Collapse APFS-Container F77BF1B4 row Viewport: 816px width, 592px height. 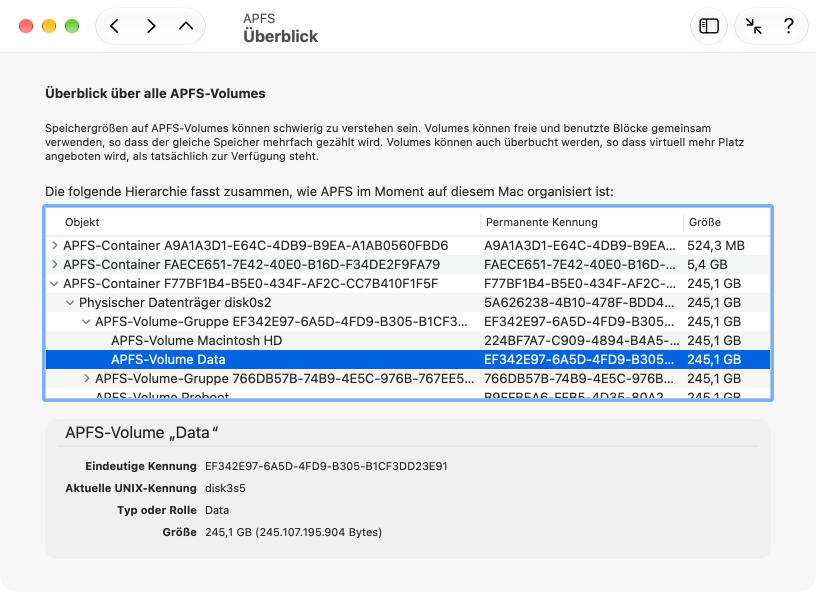coord(54,284)
